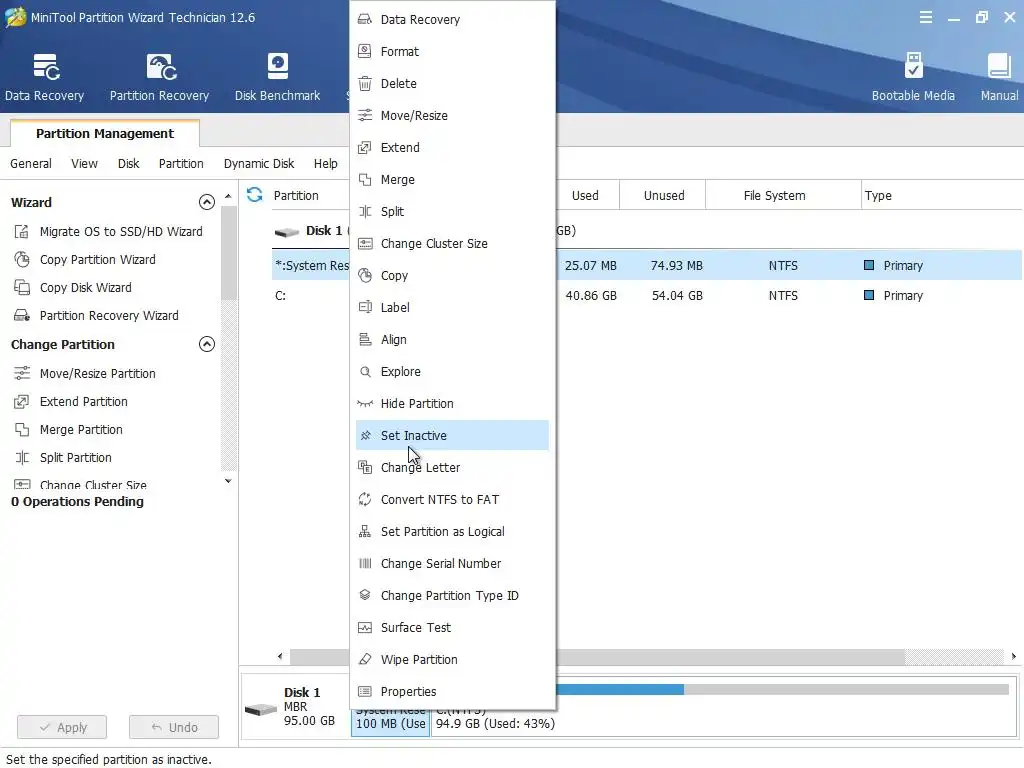Click the Surface Test icon
Screen dimensions: 1024x768
[365, 628]
